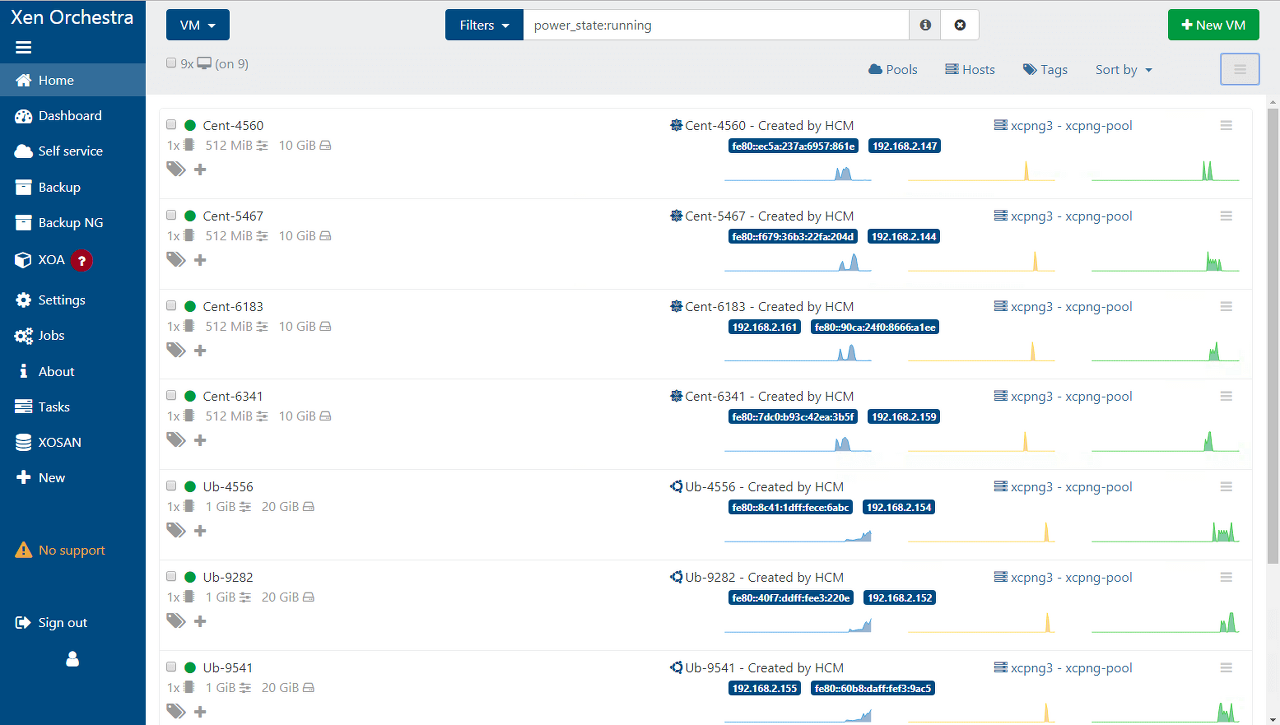Open the Cent-4560 VM name link
Image resolution: width=1280 pixels, height=725 pixels.
coord(233,125)
